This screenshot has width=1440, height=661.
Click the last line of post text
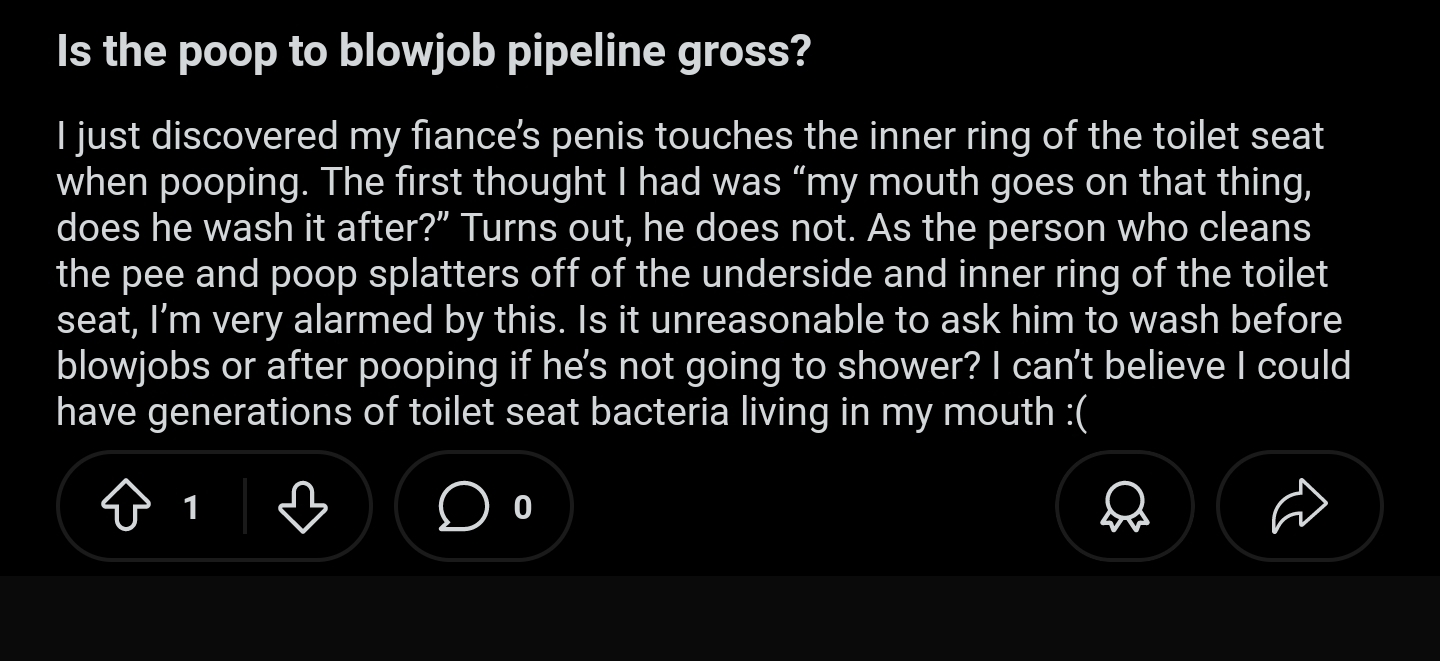coord(570,411)
